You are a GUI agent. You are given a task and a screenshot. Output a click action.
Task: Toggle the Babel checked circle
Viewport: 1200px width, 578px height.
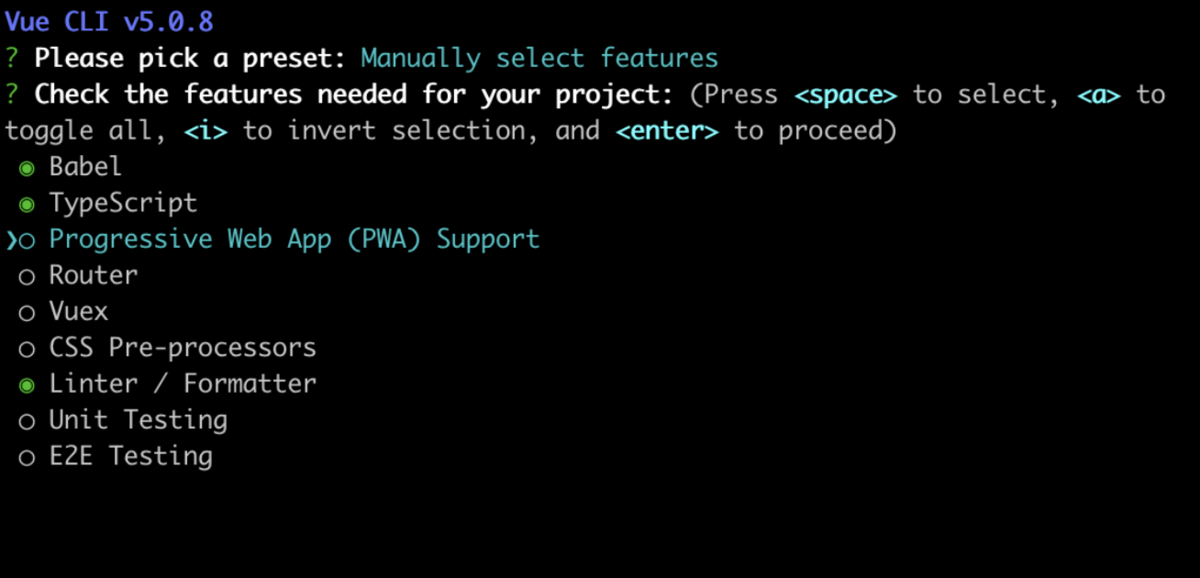[x=27, y=168]
